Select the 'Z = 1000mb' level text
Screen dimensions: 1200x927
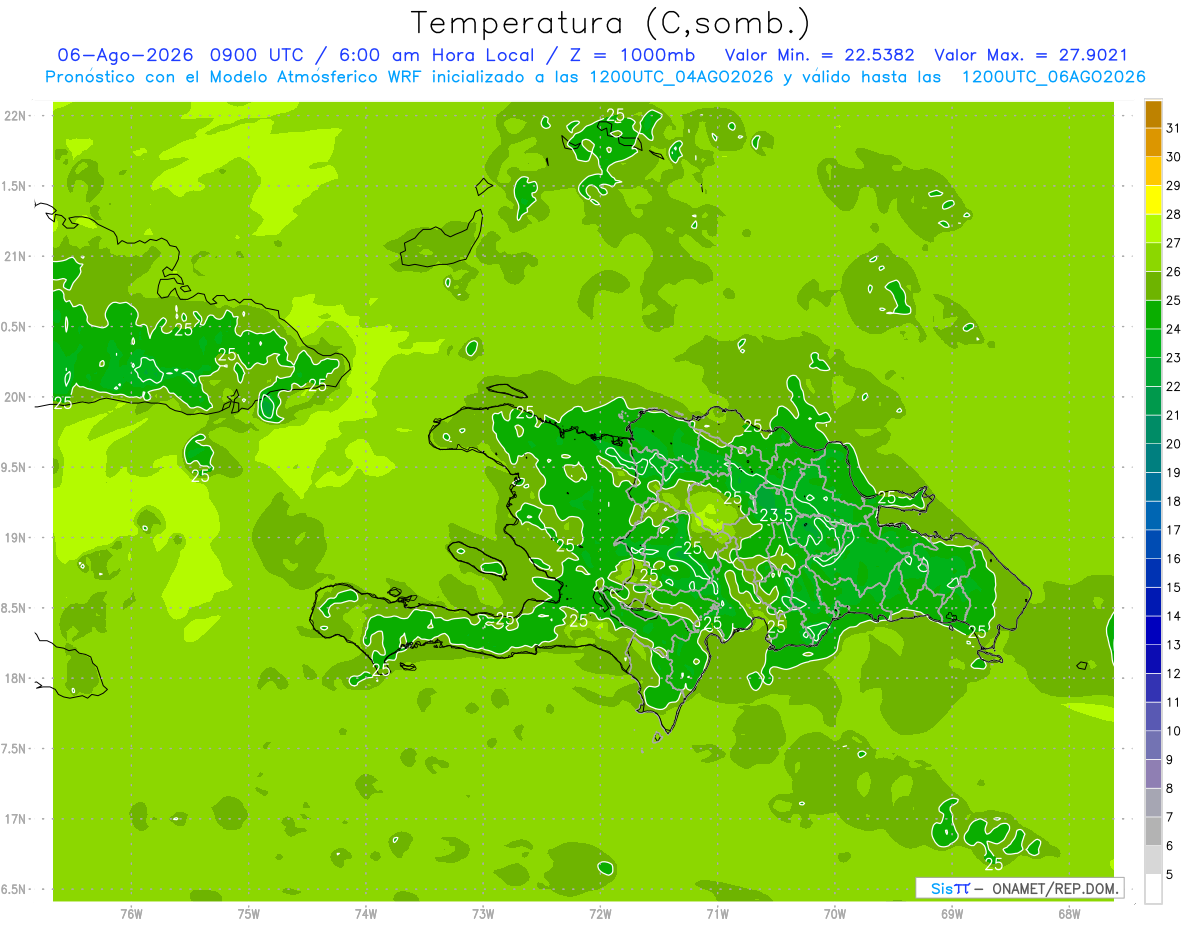(x=634, y=55)
